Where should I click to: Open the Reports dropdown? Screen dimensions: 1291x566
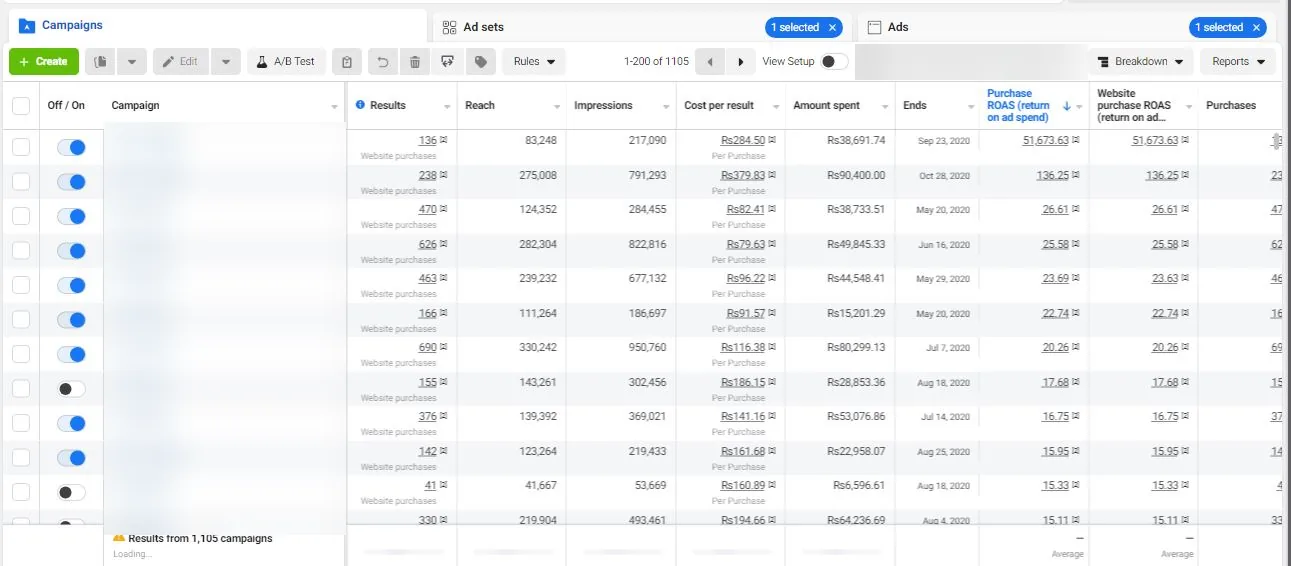pyautogui.click(x=1238, y=62)
